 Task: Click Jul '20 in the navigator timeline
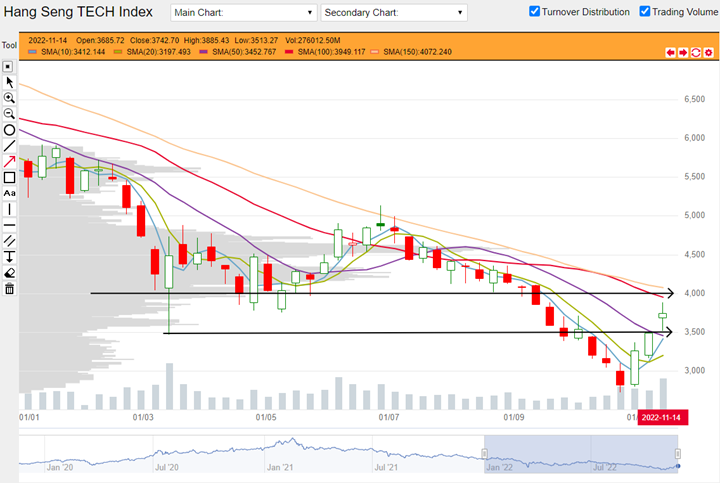(x=167, y=467)
